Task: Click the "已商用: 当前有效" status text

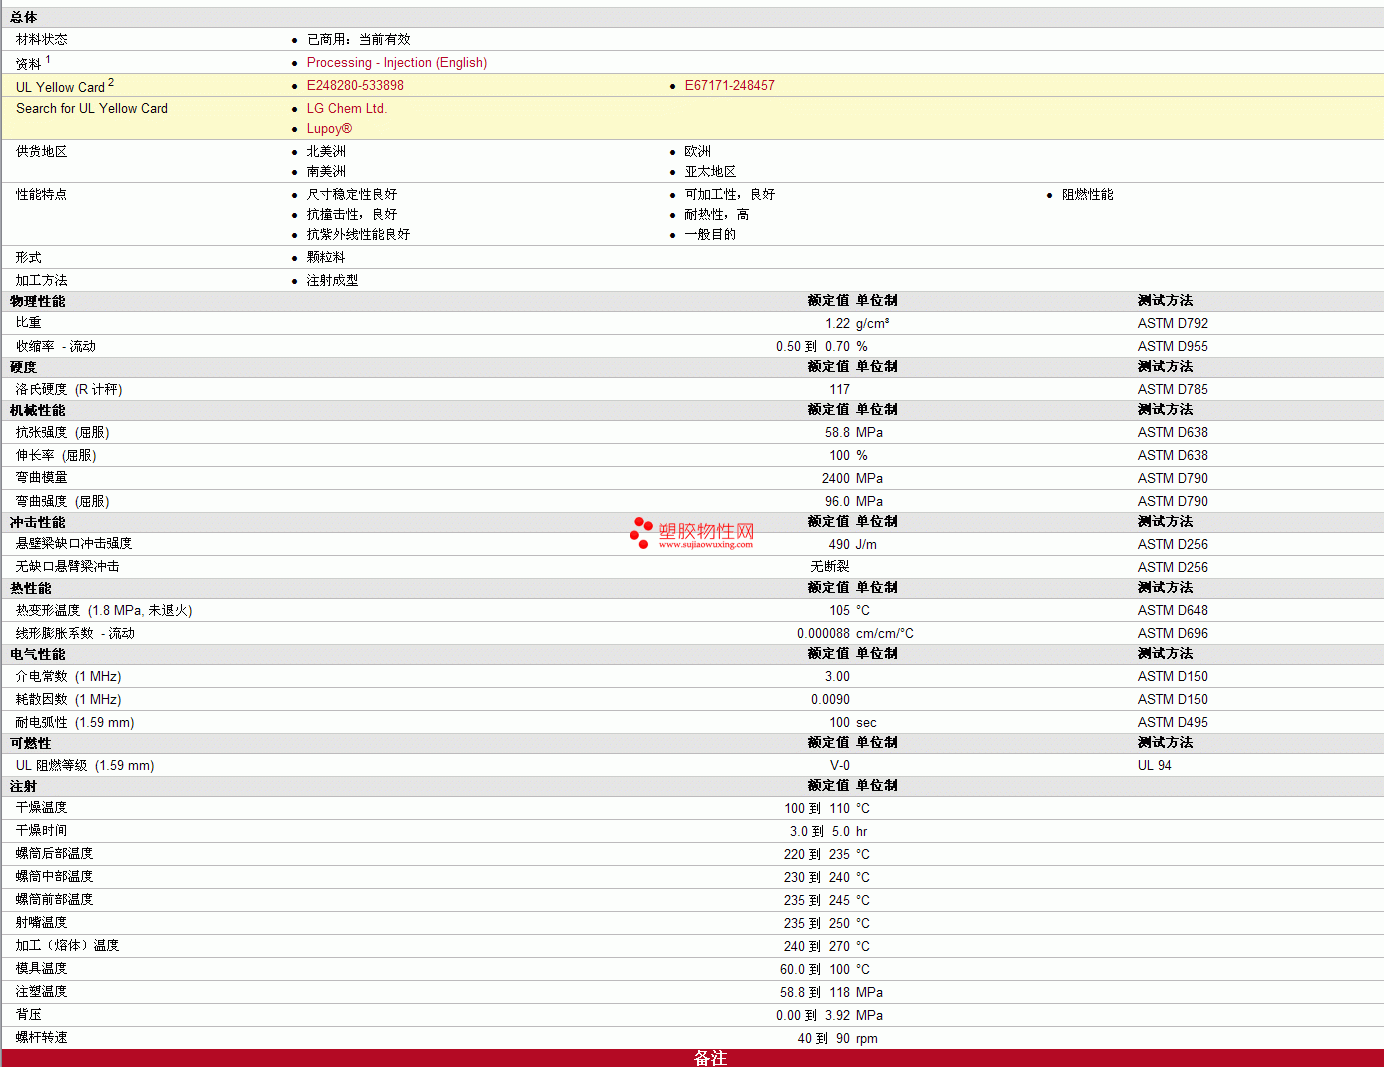Action: (358, 40)
